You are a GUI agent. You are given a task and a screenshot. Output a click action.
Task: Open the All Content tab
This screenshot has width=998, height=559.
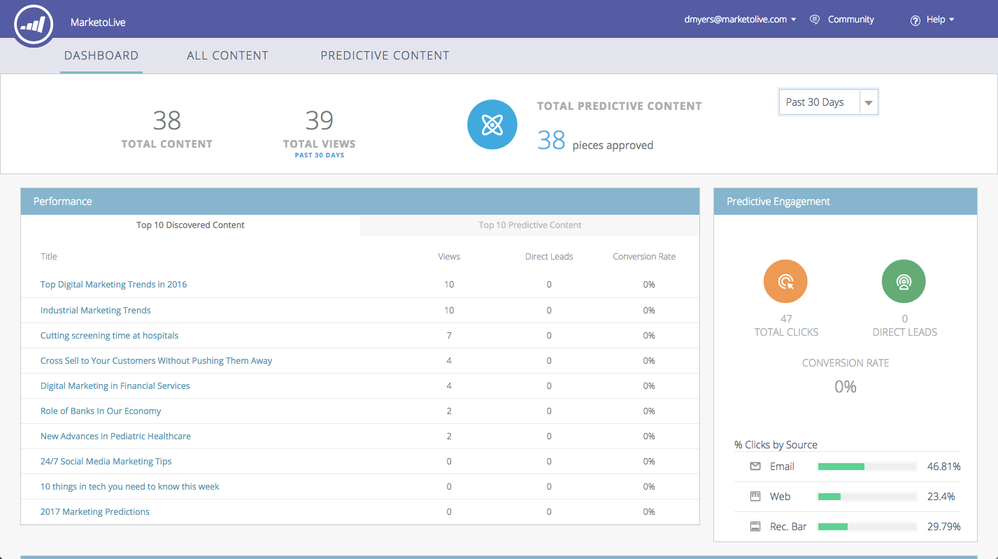point(227,55)
